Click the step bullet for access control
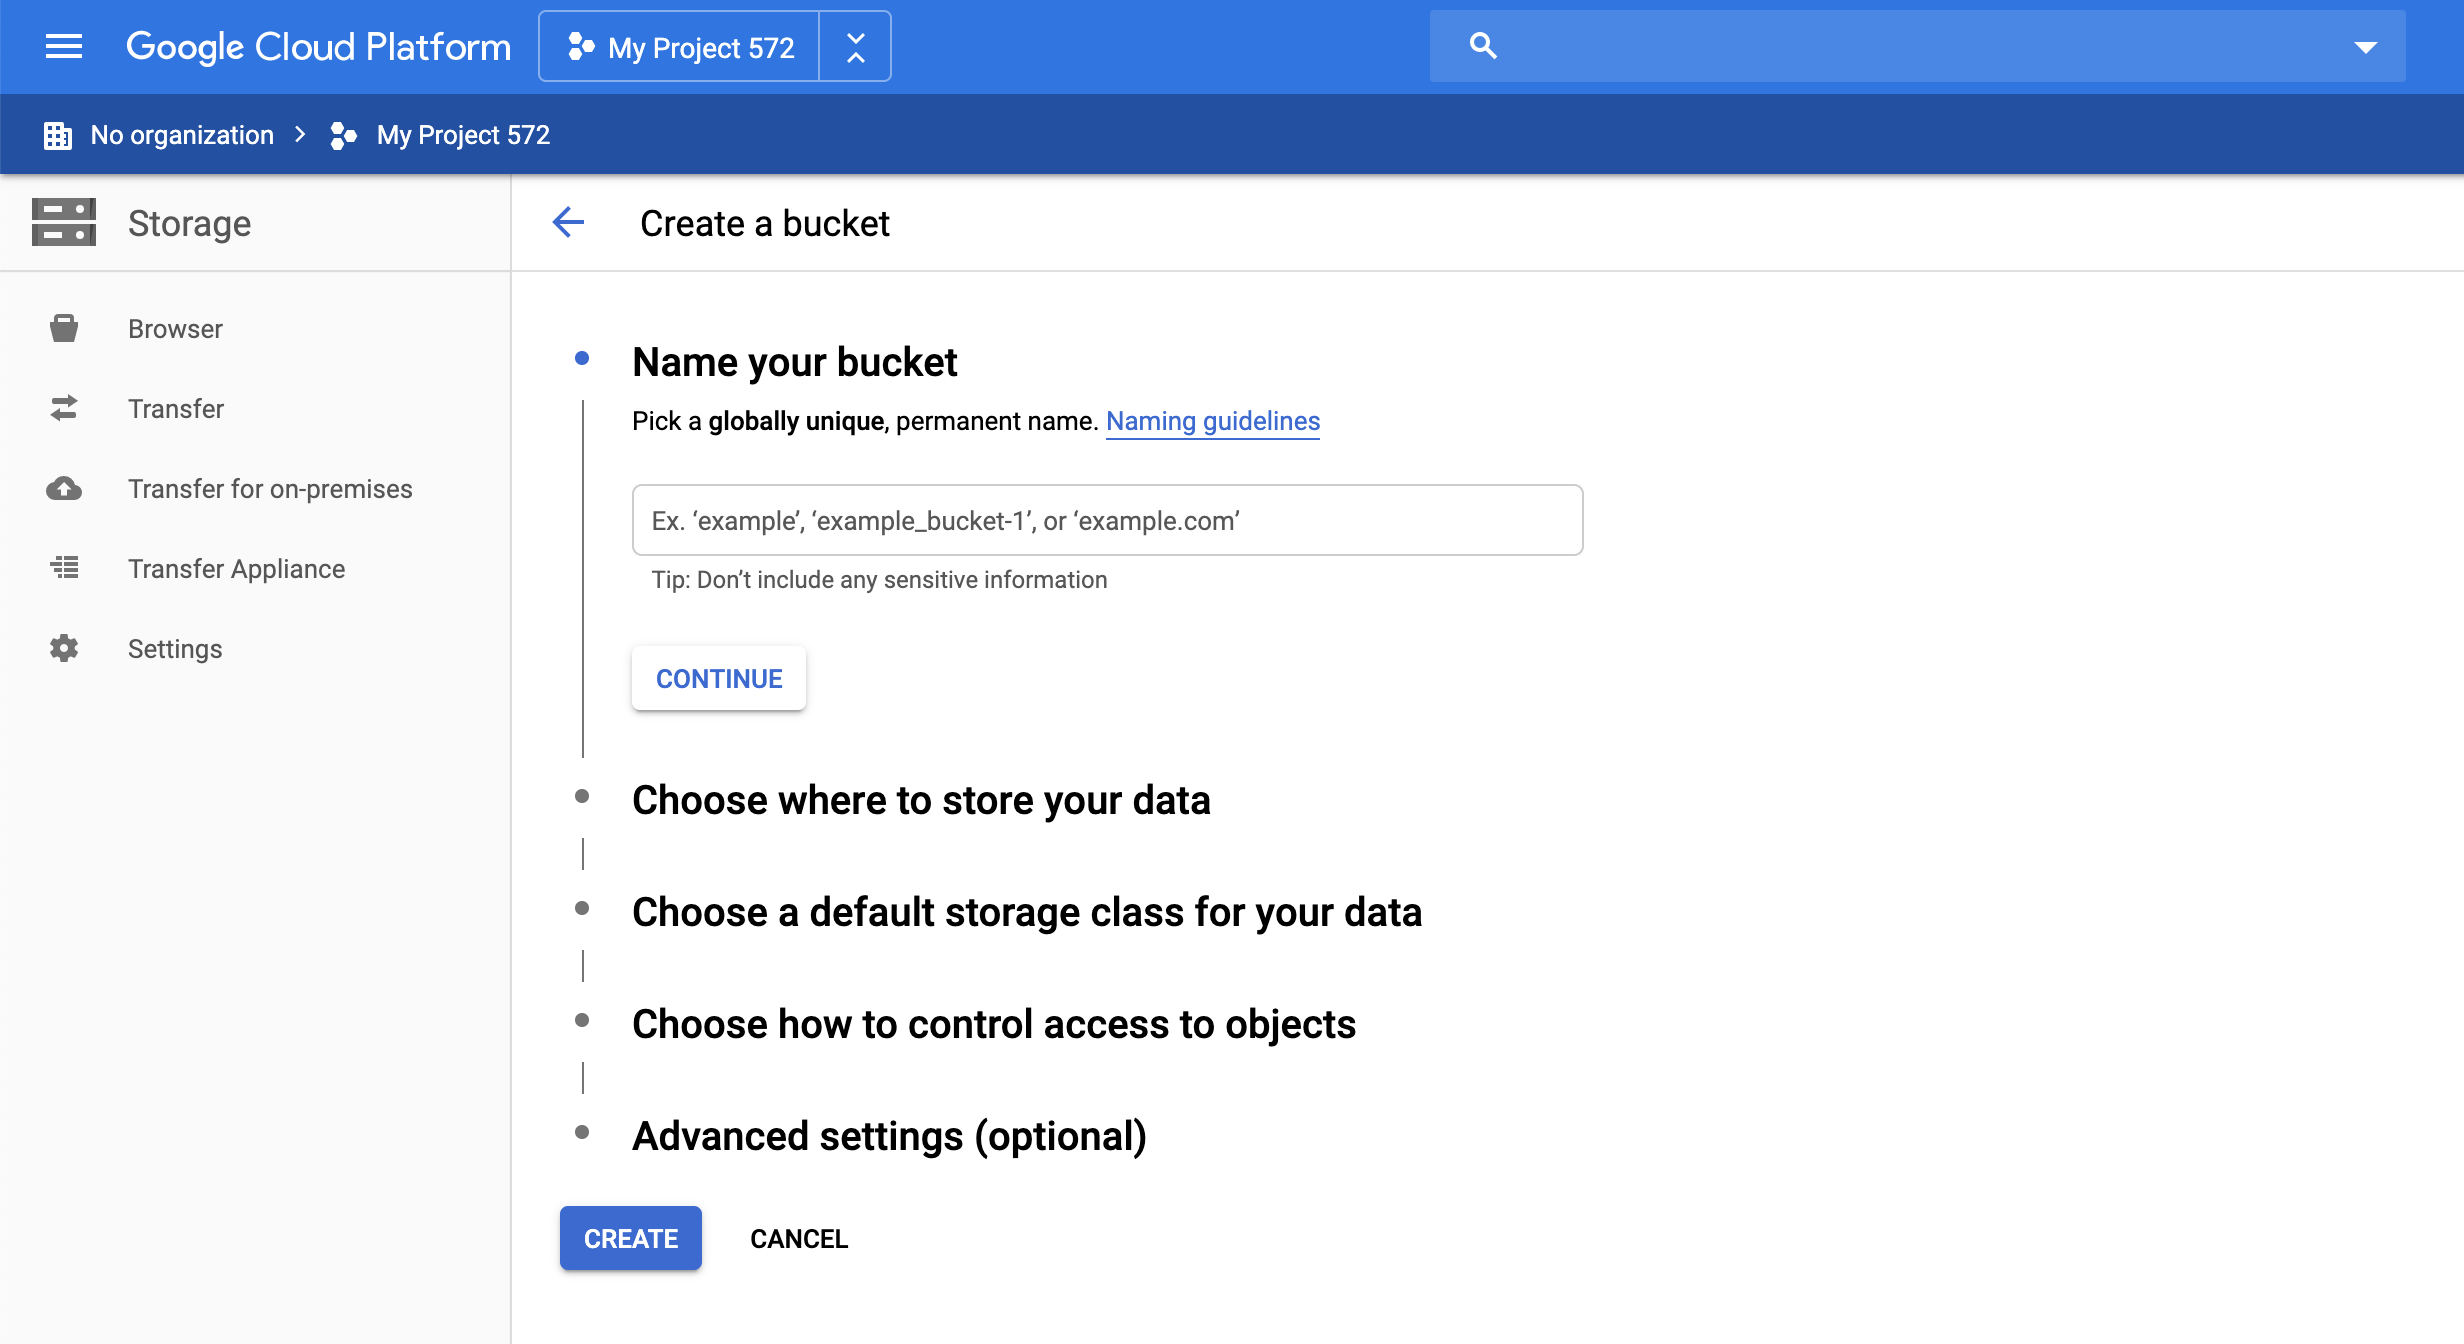 582,1020
